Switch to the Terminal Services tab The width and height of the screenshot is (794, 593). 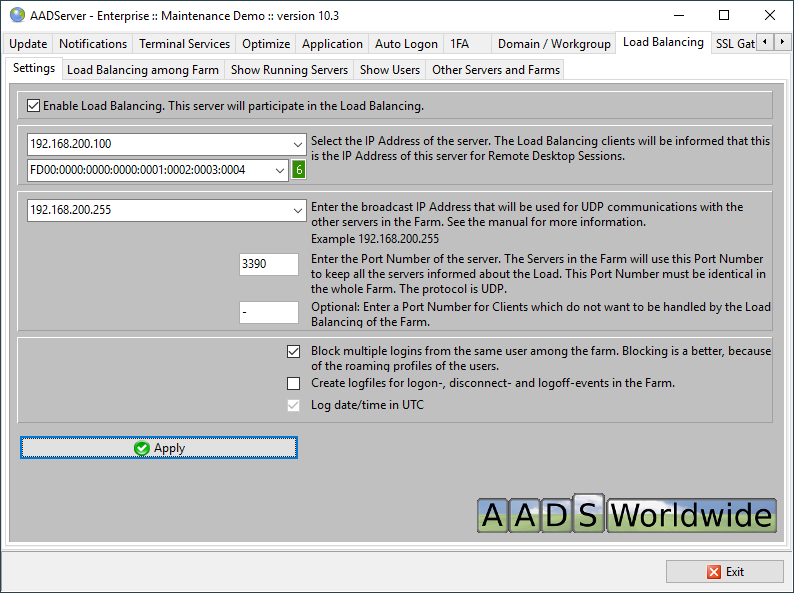tap(184, 44)
